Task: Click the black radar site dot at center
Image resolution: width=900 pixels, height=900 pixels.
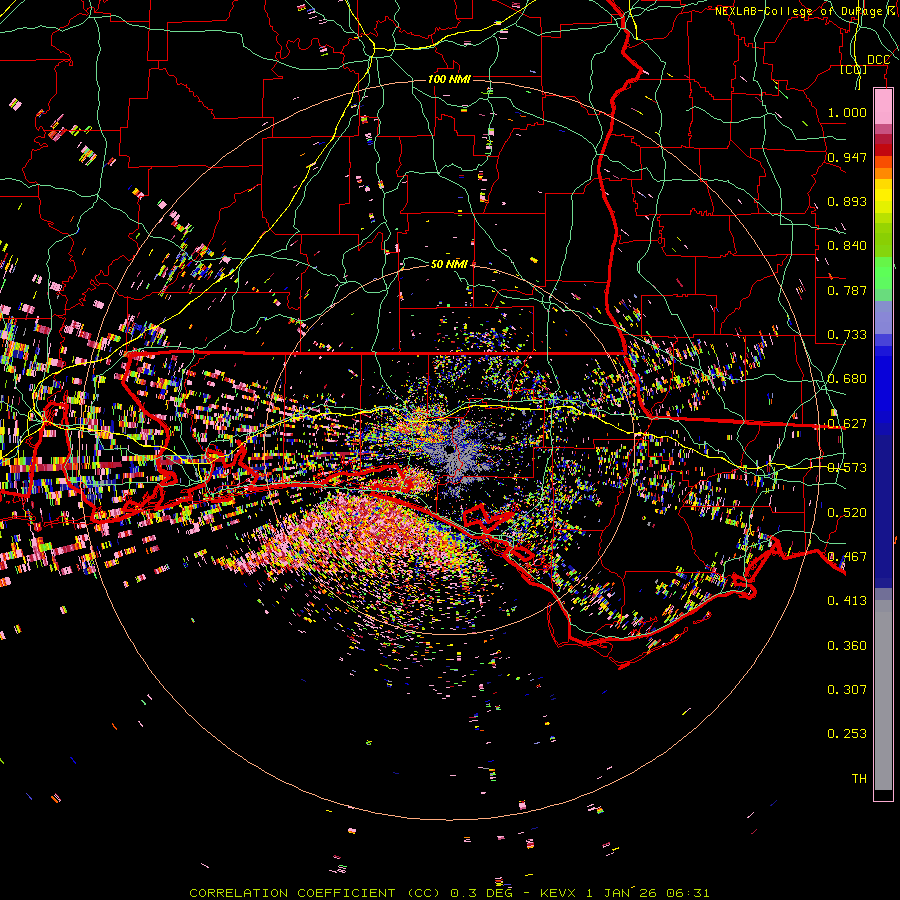Action: (449, 451)
